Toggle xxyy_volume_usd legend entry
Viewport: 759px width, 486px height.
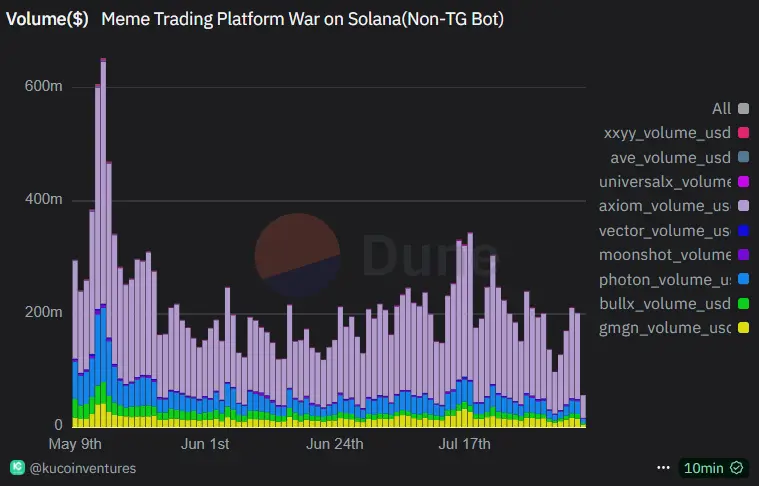click(x=676, y=133)
